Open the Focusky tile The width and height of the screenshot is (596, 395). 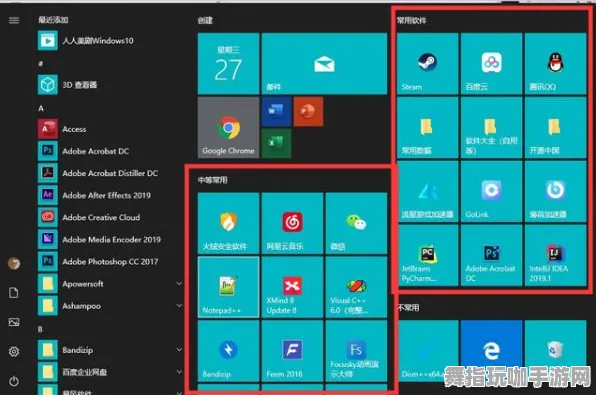356,351
